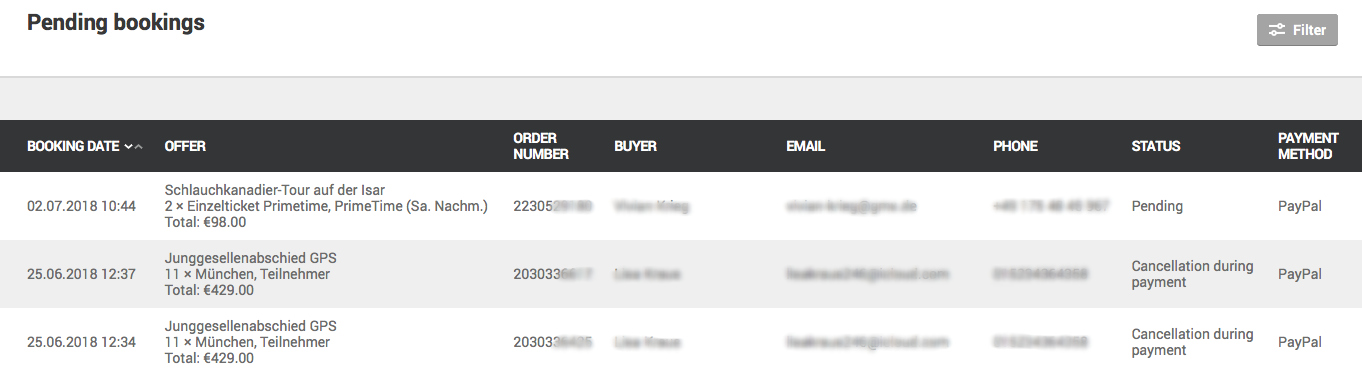Click the sliders icon in Filter button
Screen dimensions: 1362x376
pos(1277,30)
